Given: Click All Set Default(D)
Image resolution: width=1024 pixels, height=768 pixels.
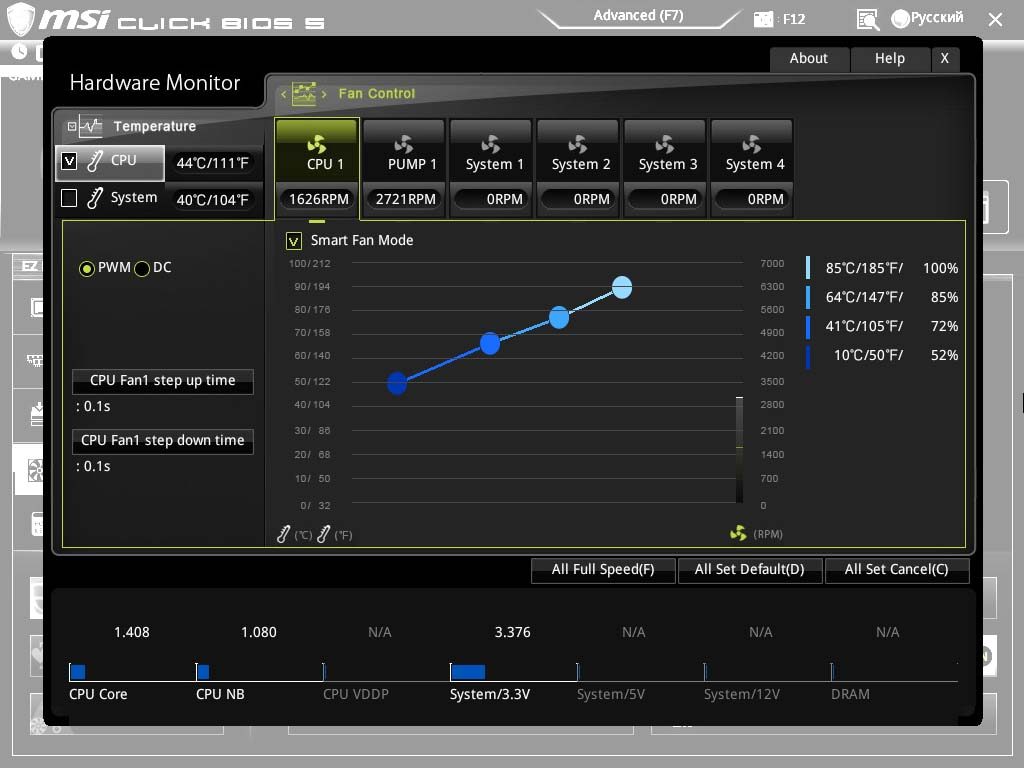Looking at the screenshot, I should point(750,569).
